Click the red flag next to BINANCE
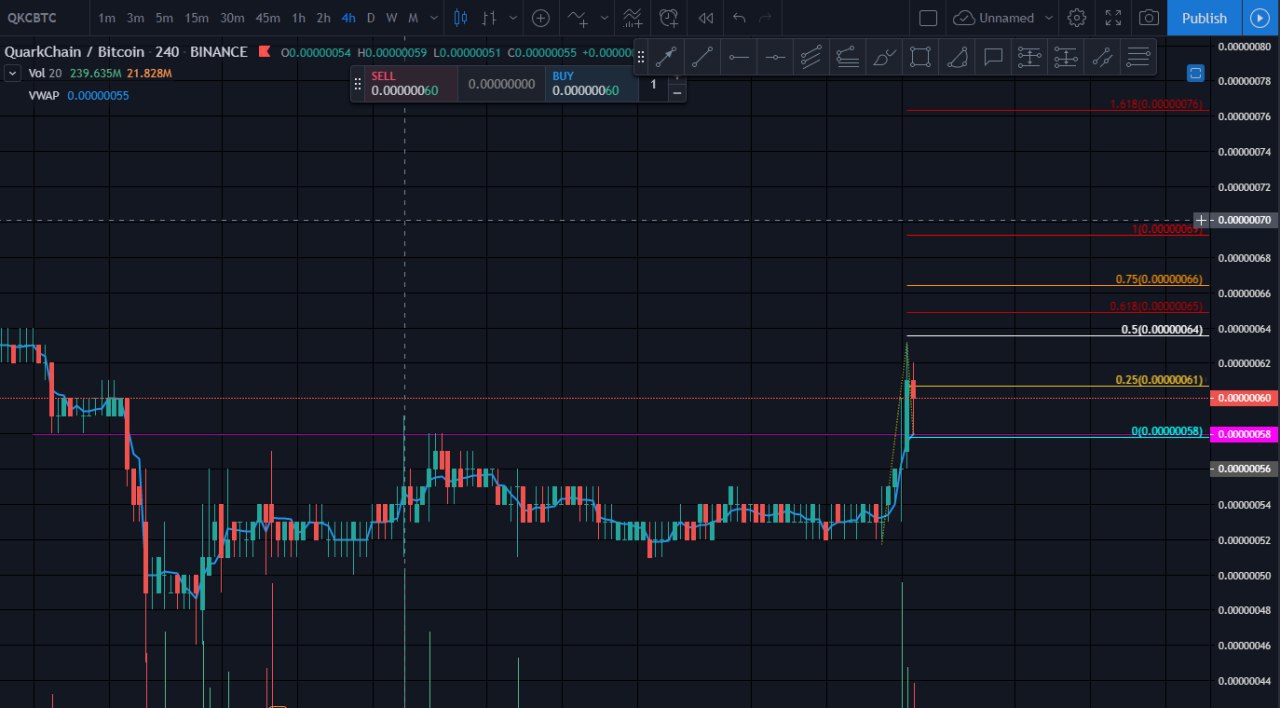 coord(264,52)
